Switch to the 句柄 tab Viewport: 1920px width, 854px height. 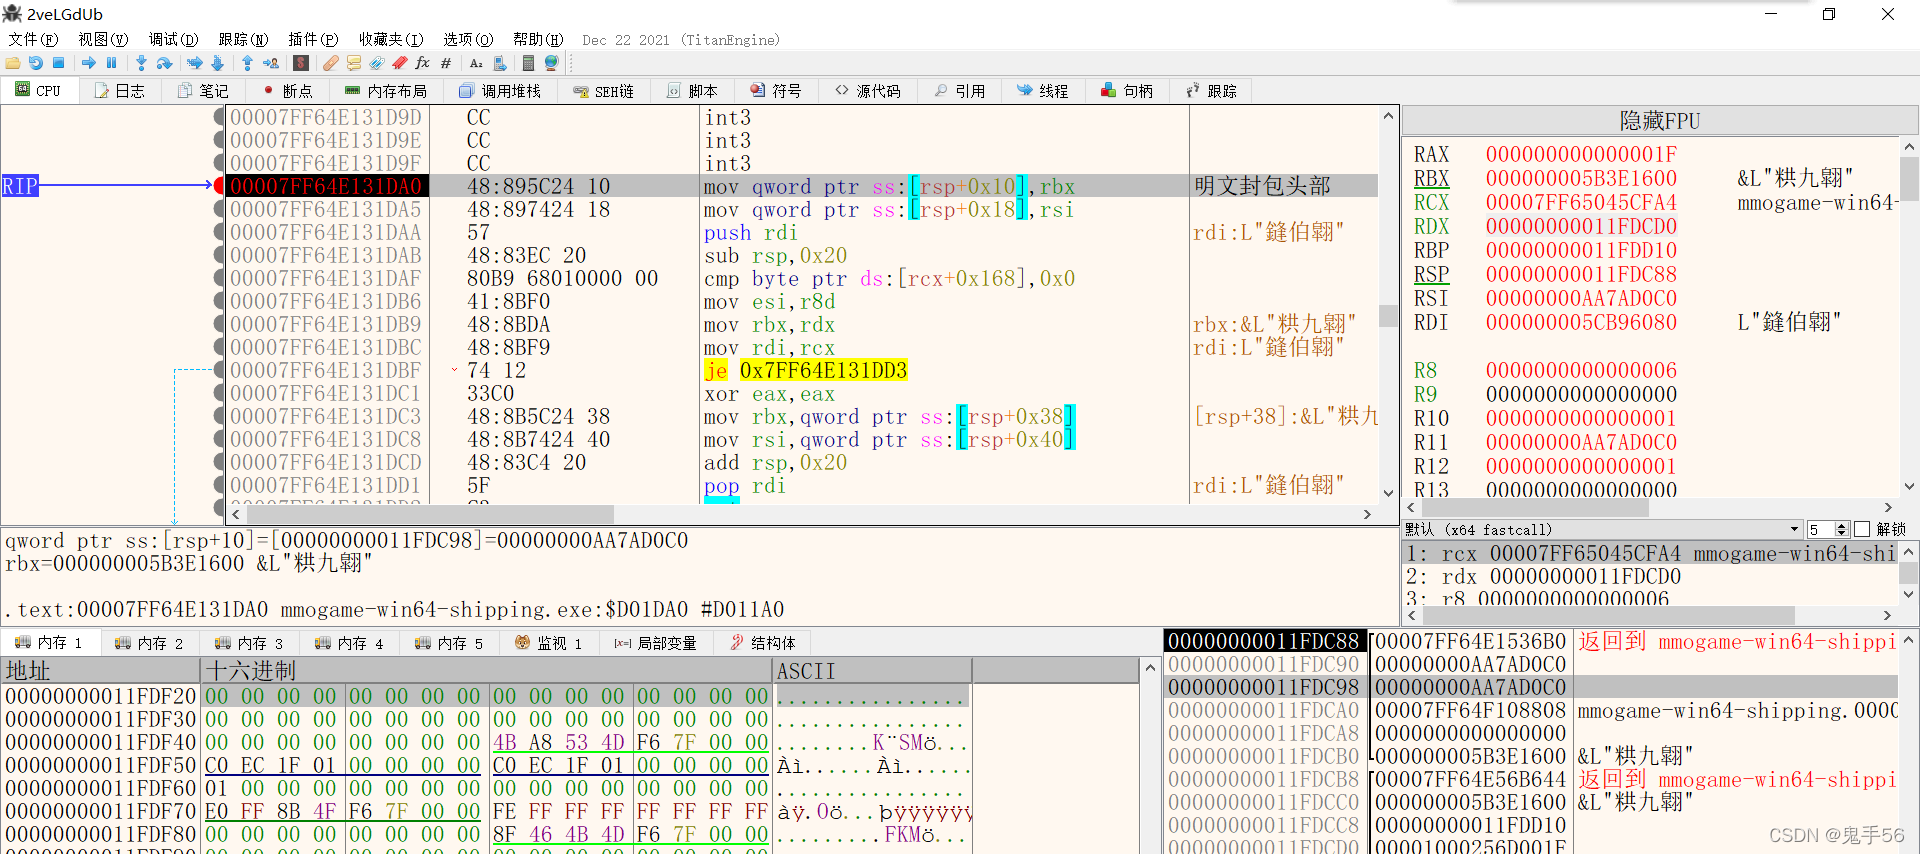click(x=1127, y=91)
